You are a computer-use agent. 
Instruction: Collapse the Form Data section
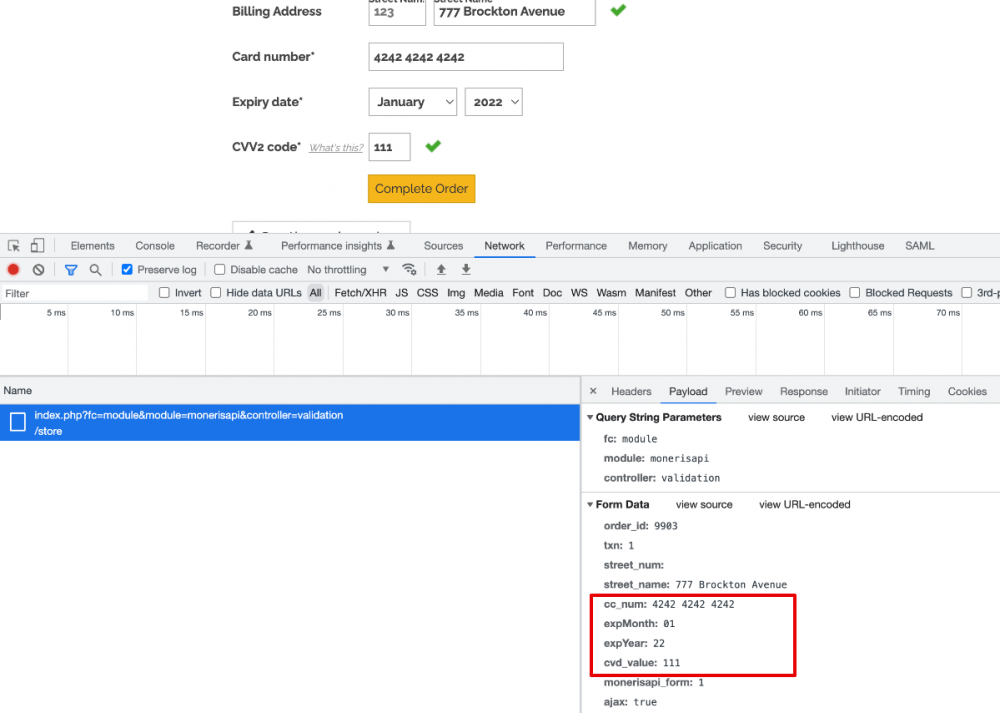(591, 505)
